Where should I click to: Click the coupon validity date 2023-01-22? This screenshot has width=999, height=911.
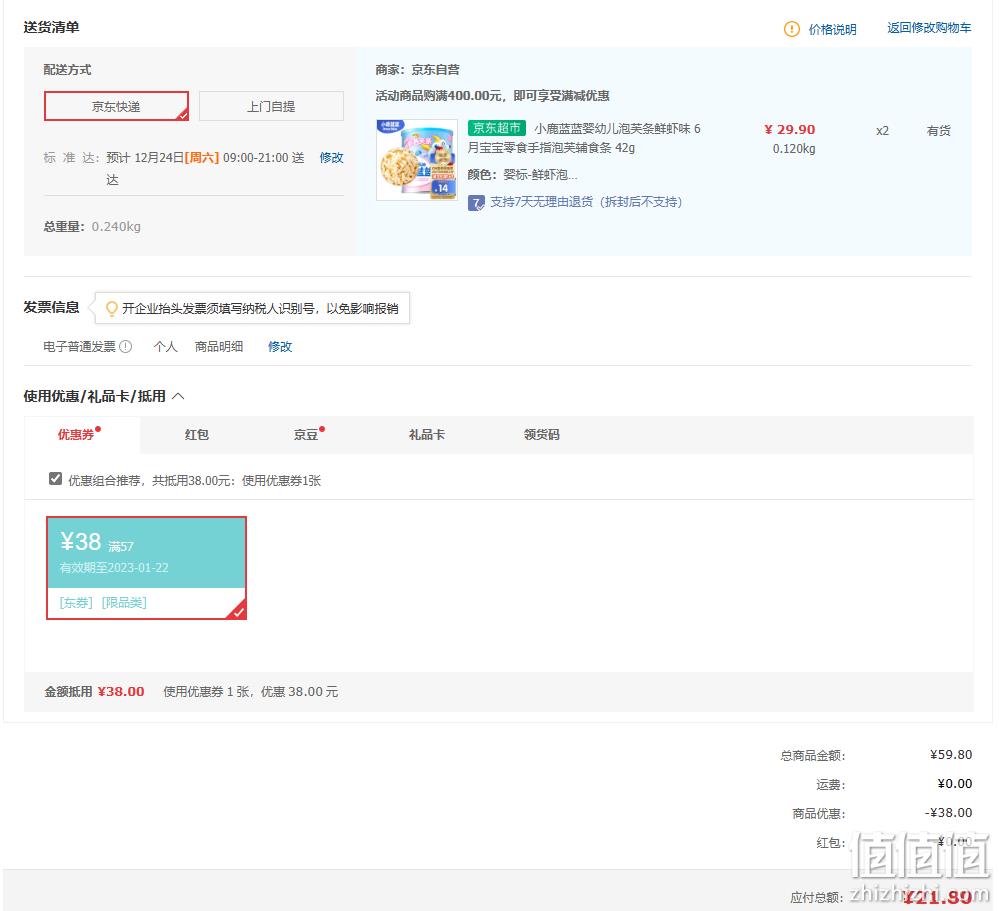point(138,568)
